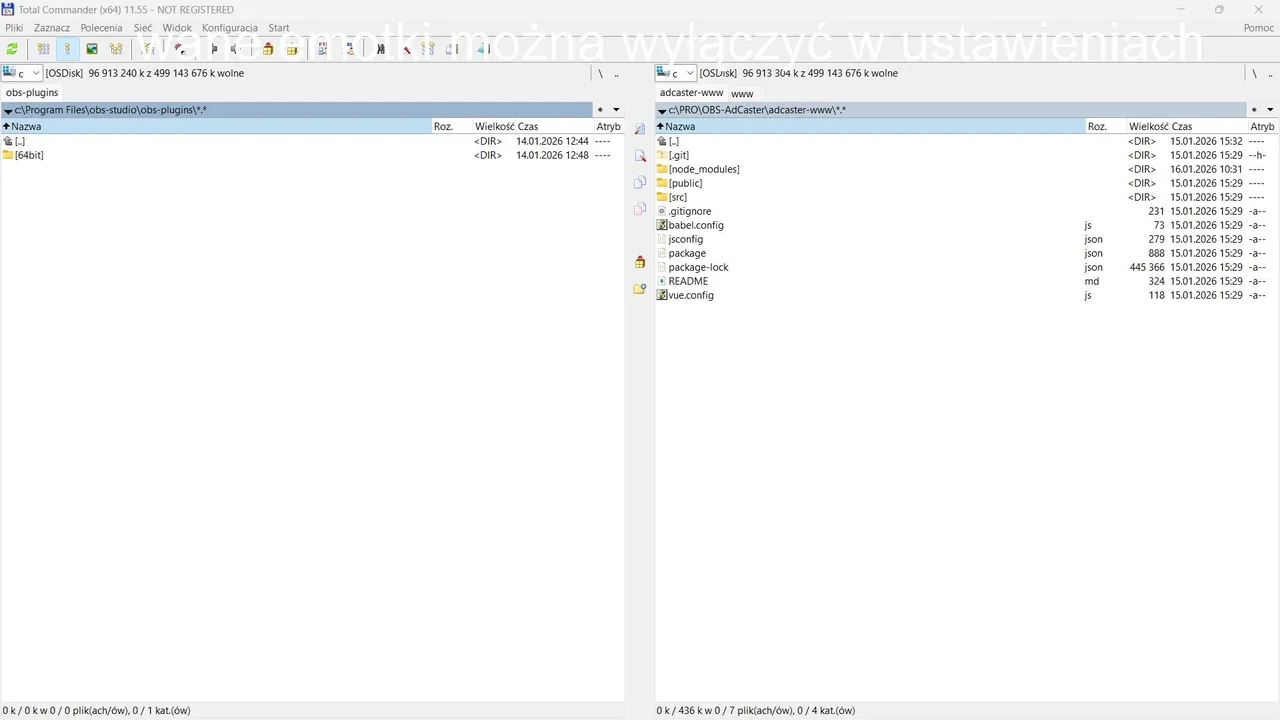The height and width of the screenshot is (720, 1280).
Task: Select the [.git] folder row
Action: [966, 155]
